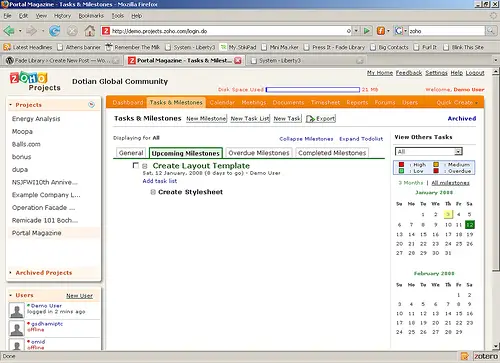Click the green Go arrow beside the address bar

(367, 31)
